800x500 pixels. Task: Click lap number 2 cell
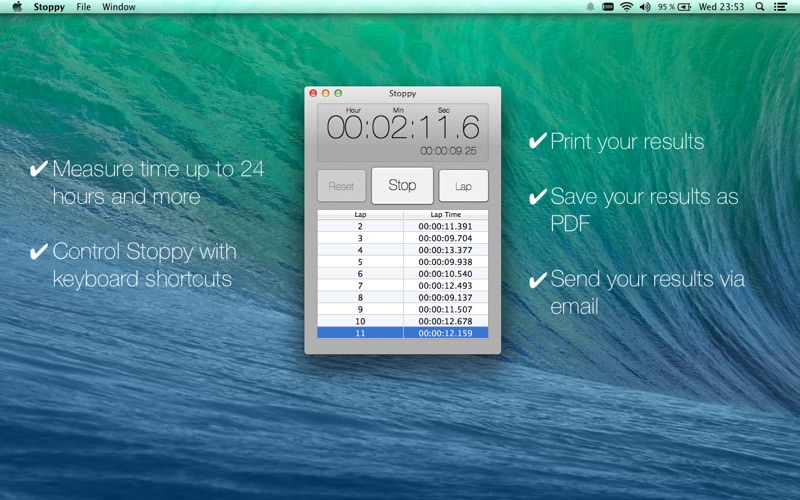pos(360,226)
